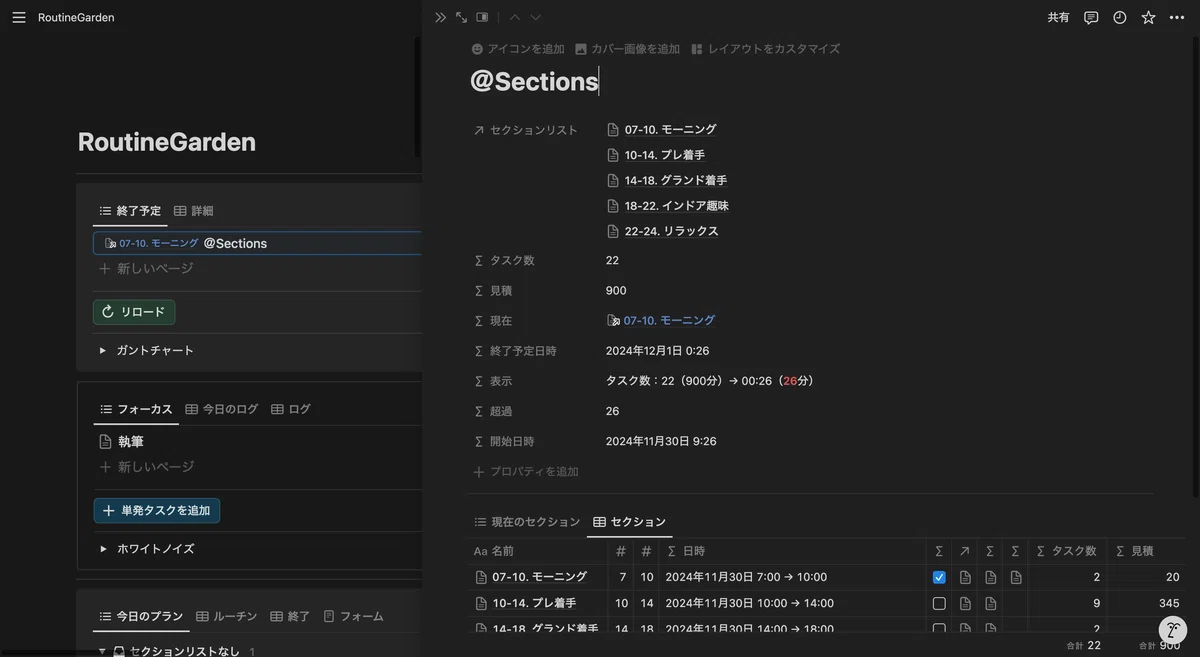Click アイコンを追加 to add an icon
The width and height of the screenshot is (1200, 657).
518,49
